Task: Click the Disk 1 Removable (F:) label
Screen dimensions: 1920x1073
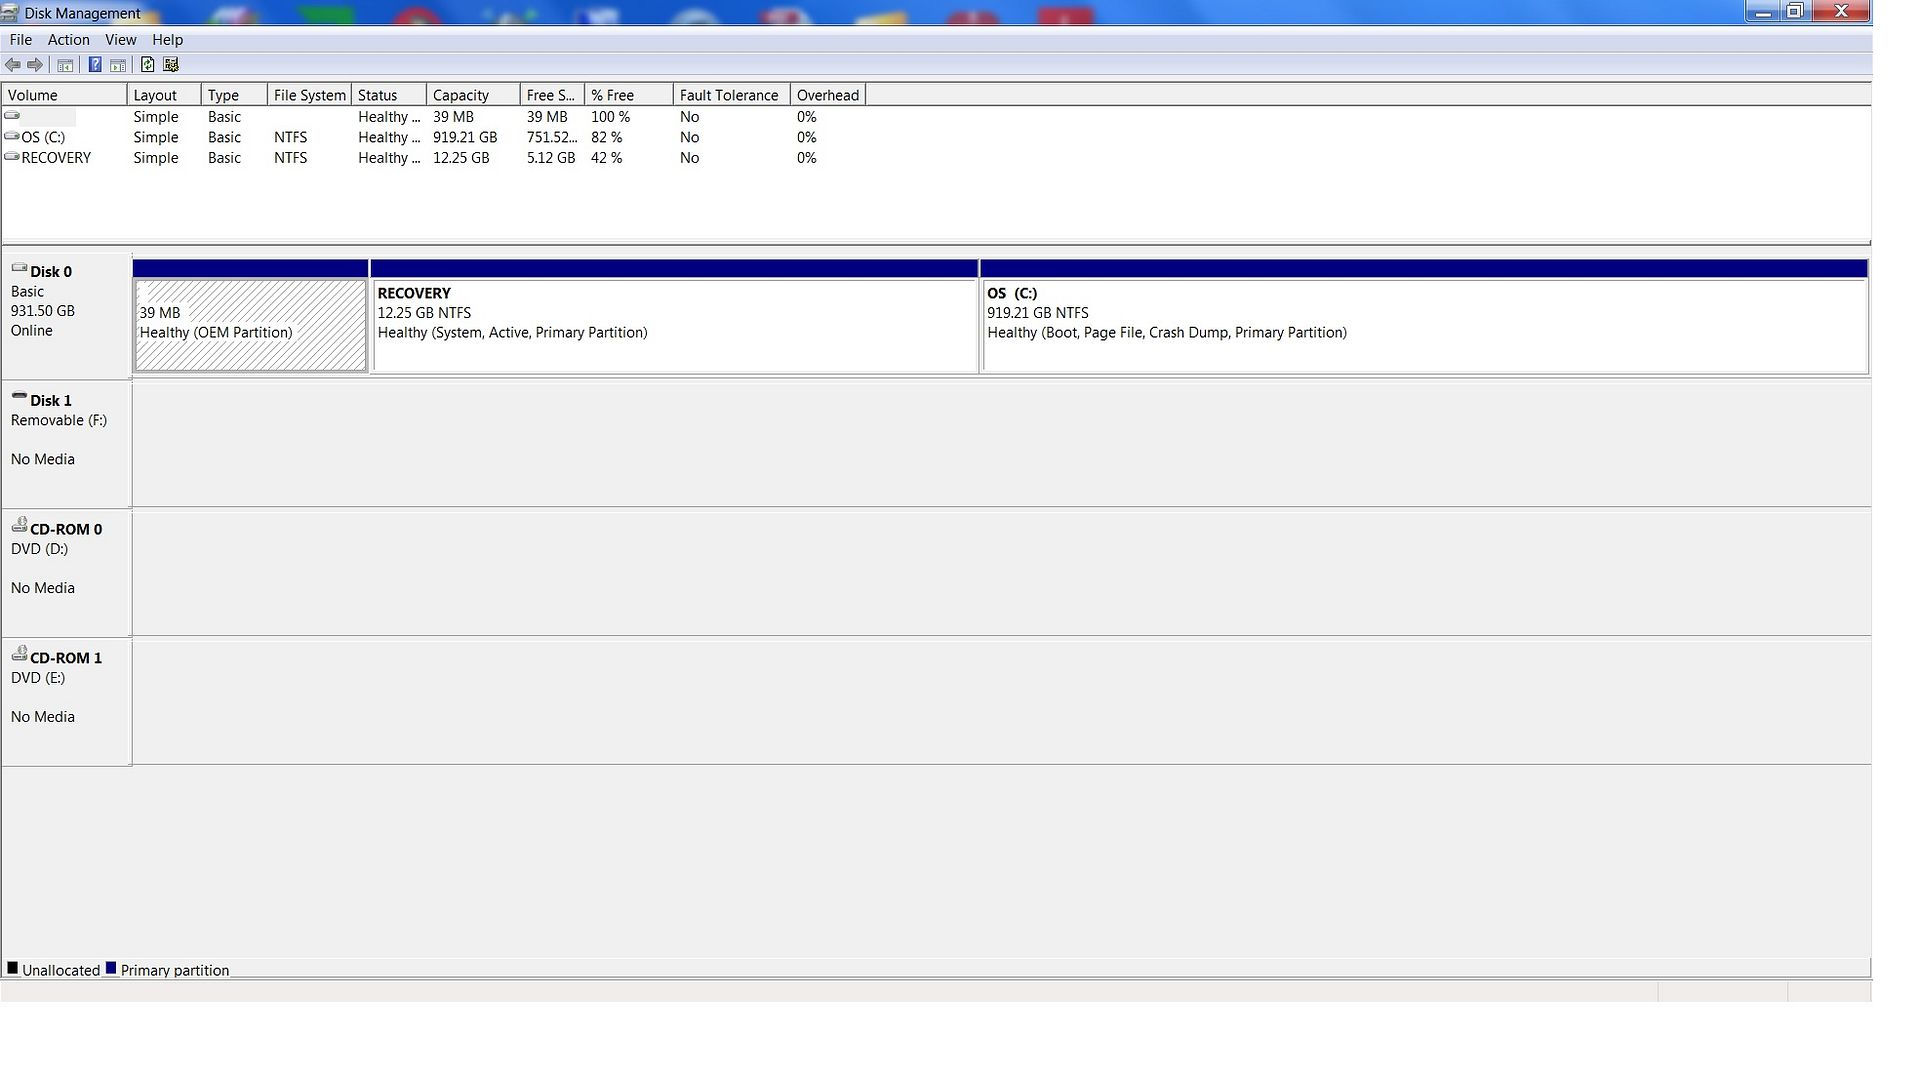Action: [x=58, y=421]
